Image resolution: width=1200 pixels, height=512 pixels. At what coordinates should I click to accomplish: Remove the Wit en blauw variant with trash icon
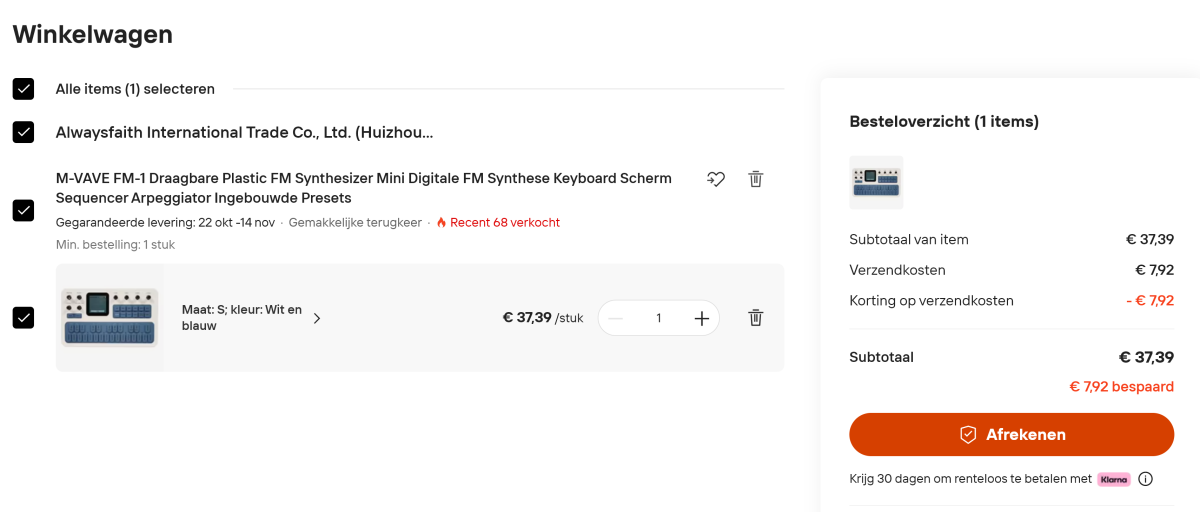[756, 318]
